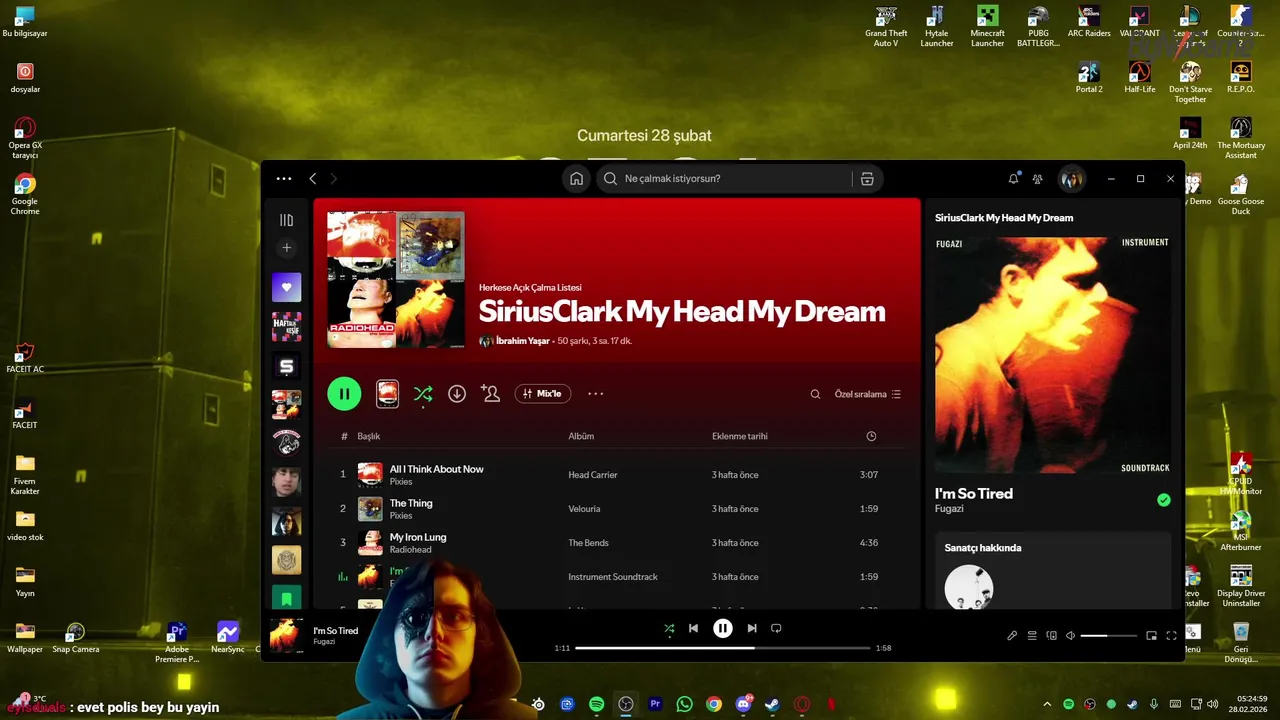This screenshot has height=720, width=1280.
Task: Mute Spotify volume
Action: 1070,635
